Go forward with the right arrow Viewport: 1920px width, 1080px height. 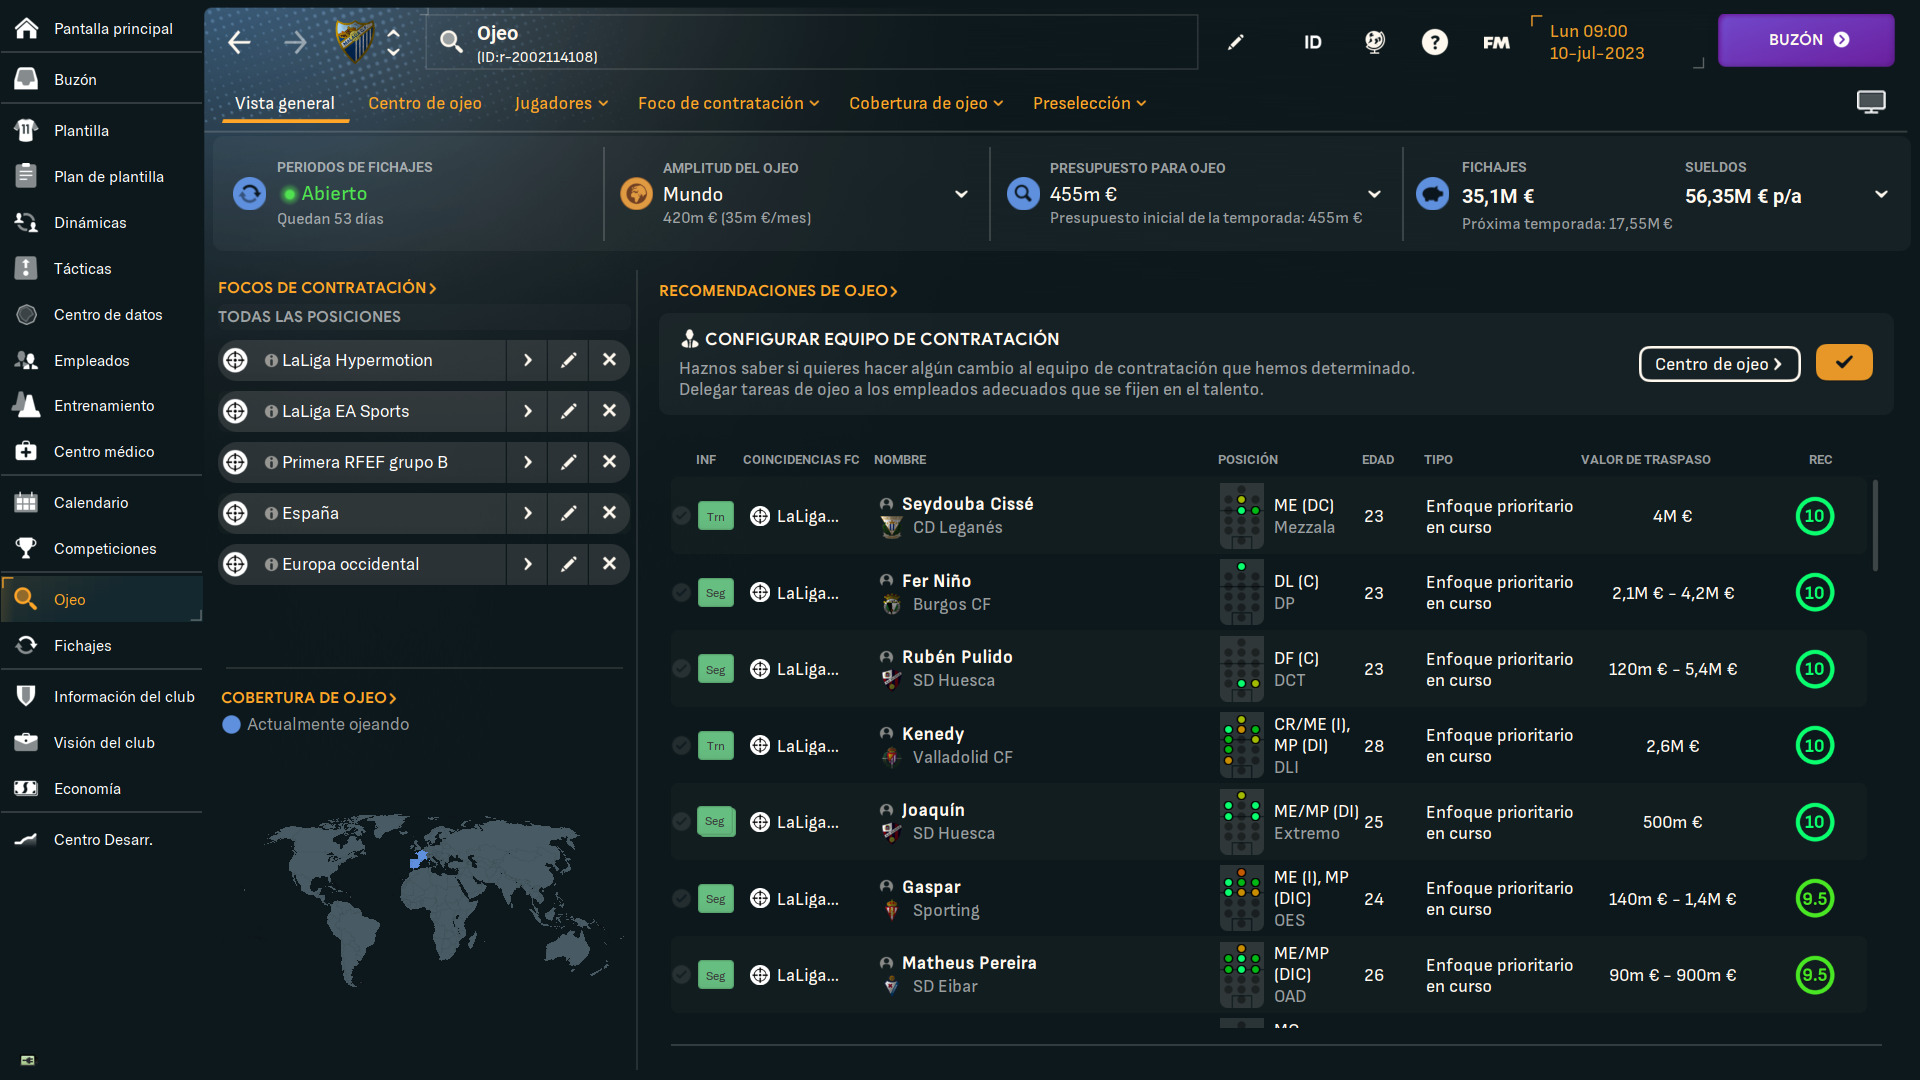click(x=295, y=42)
